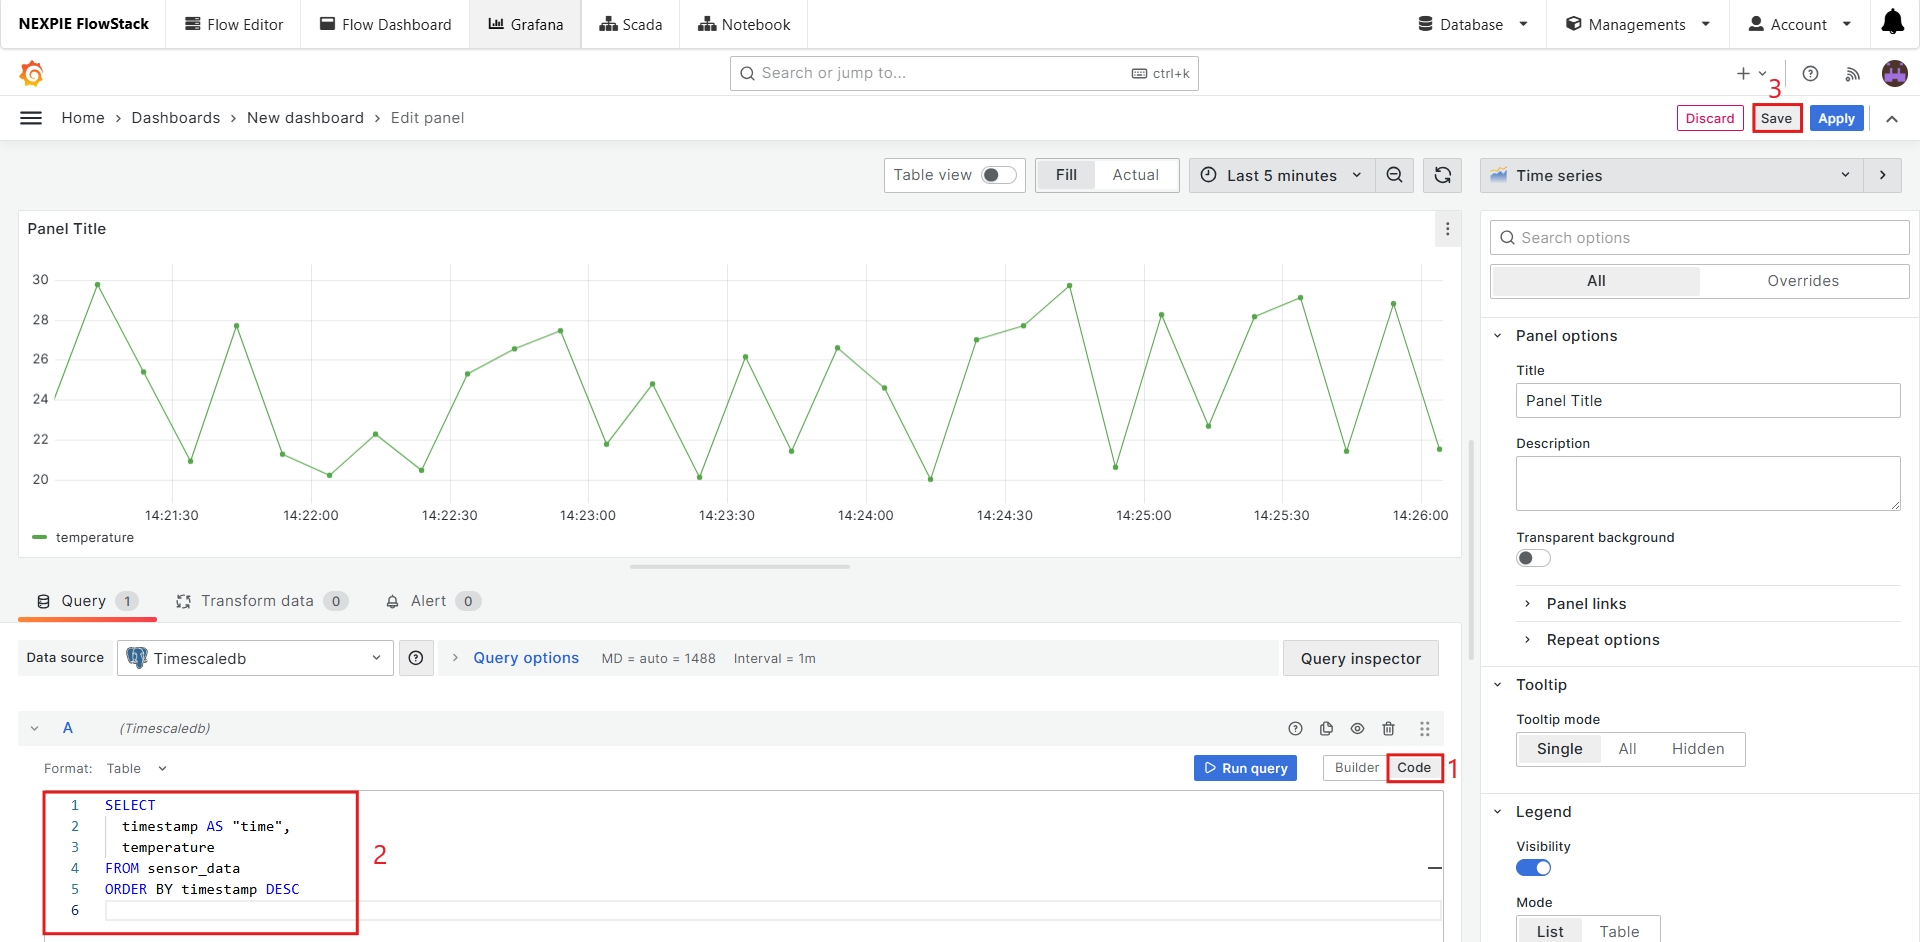Click the search magnifier icon in top search bar
This screenshot has height=942, width=1920.
click(x=747, y=73)
